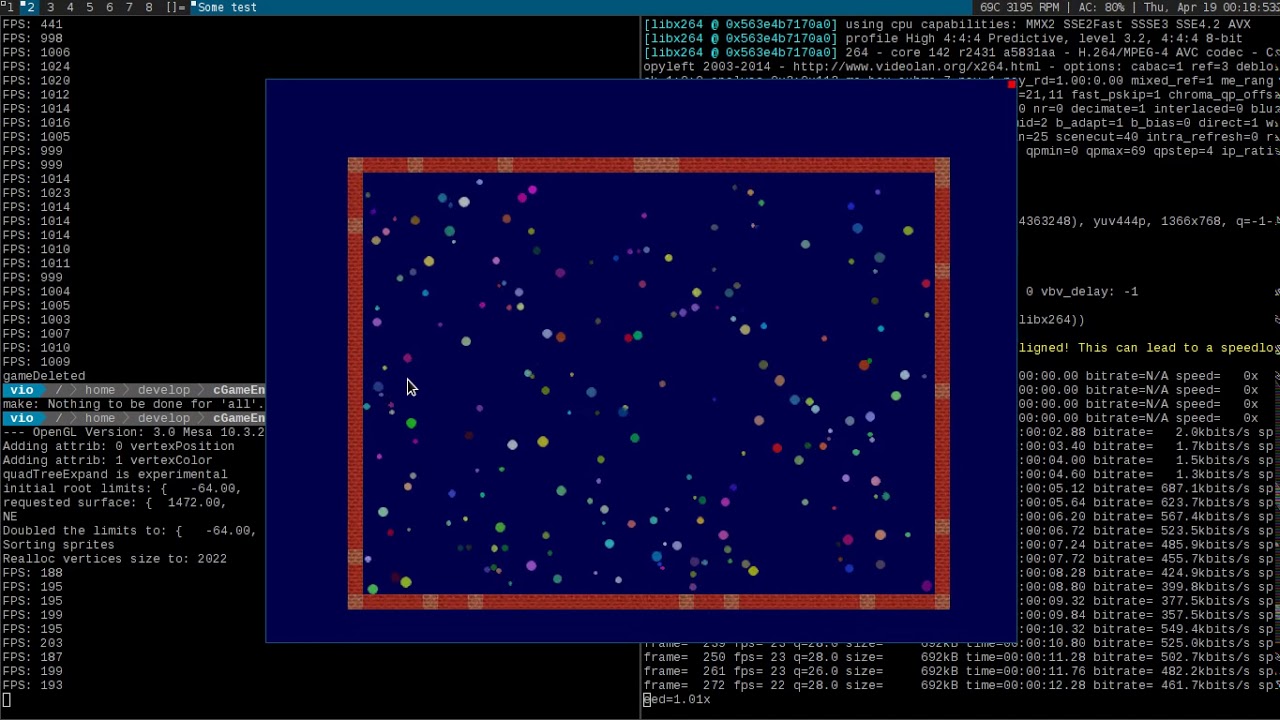Click 'FPS: 193' last line in left terminal
This screenshot has width=1280, height=720.
(x=32, y=685)
